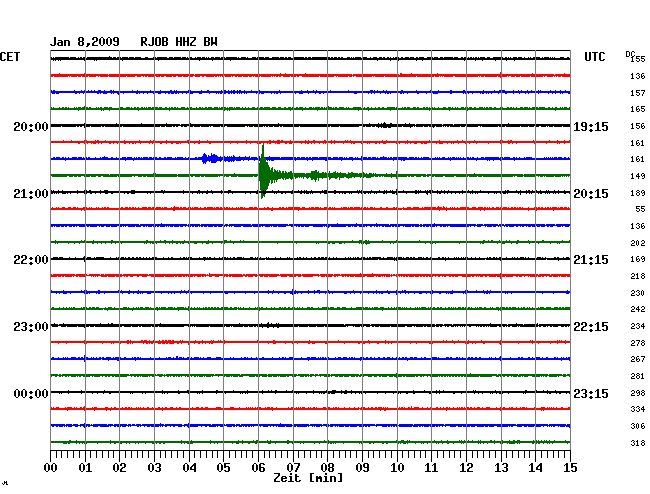
Task: Click minute axis tick label "15"
Action: [570, 468]
